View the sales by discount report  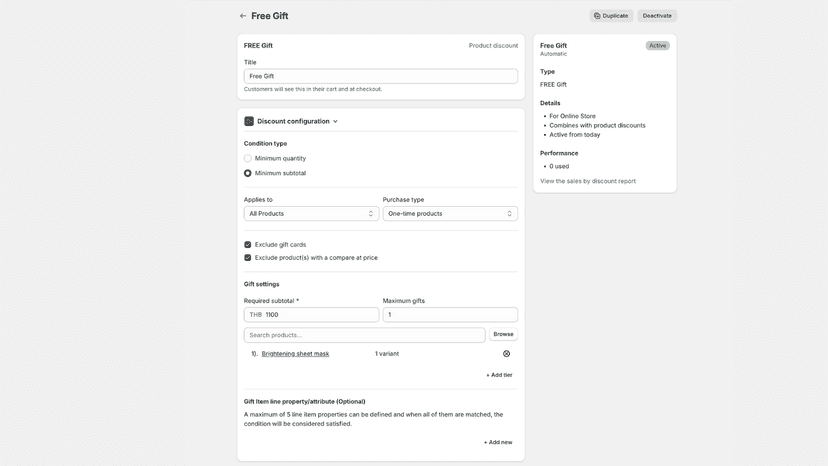(x=588, y=181)
